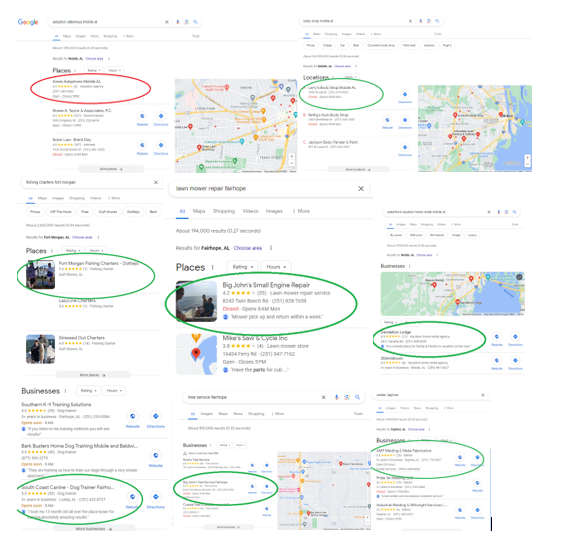Clear the lawn mower repair fairhope search box
Viewport: 563px width, 548px height.
coord(361,189)
